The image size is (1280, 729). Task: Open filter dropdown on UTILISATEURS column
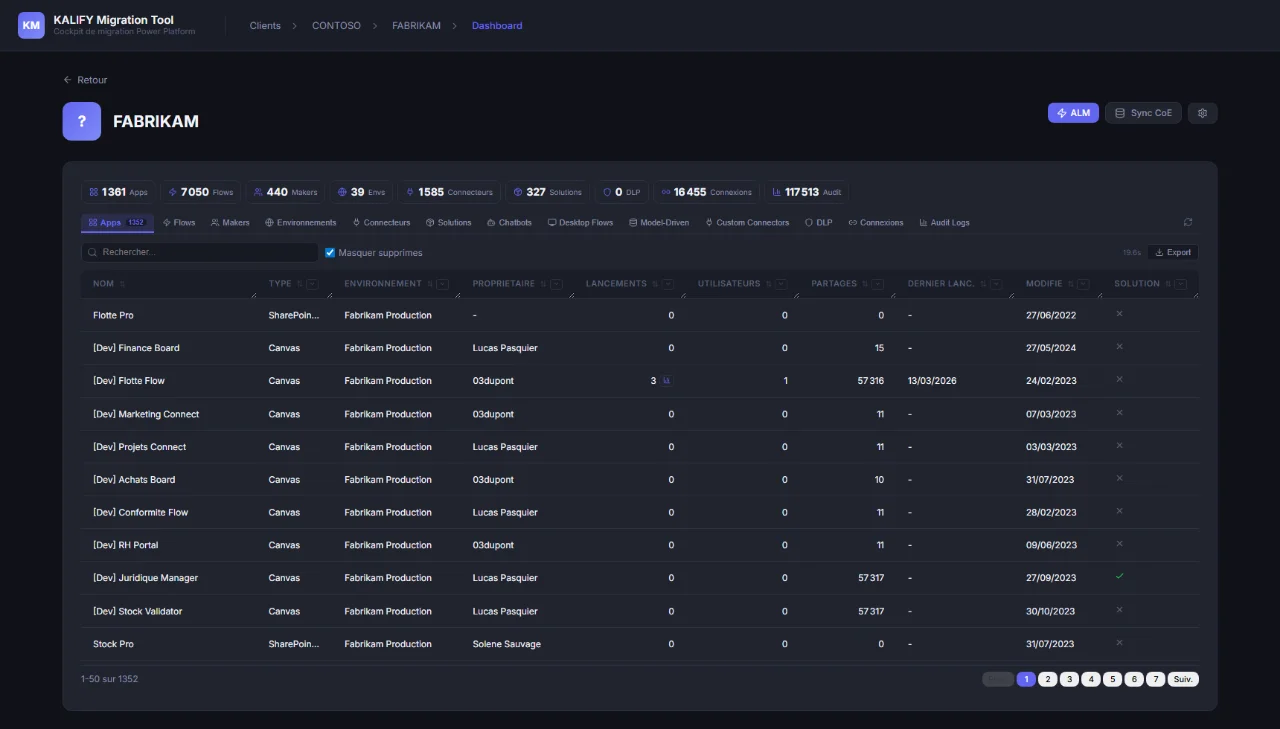point(781,284)
